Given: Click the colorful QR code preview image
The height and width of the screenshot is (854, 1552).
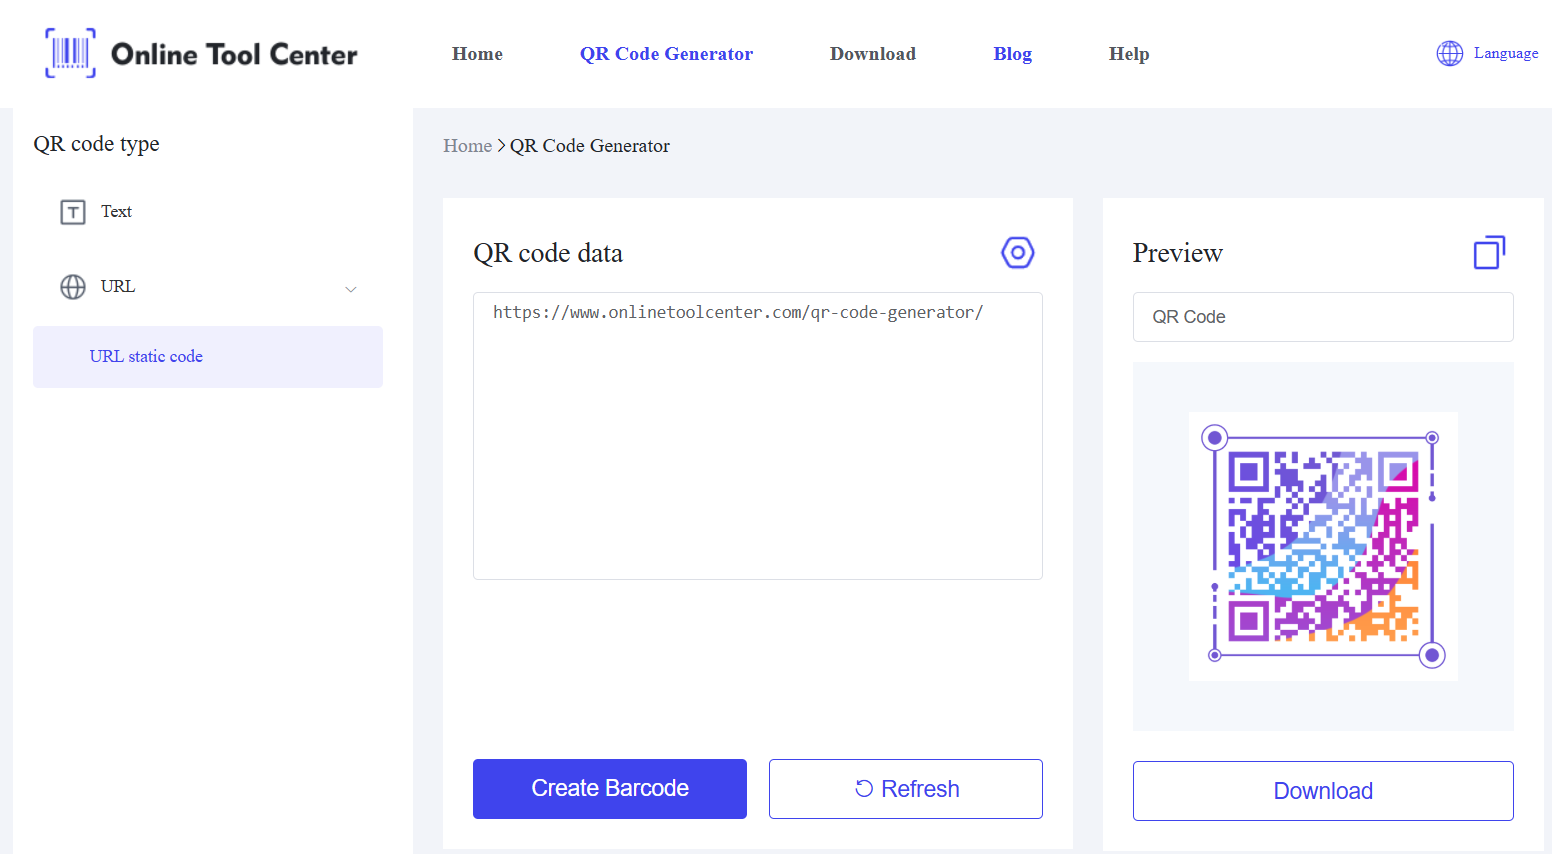Looking at the screenshot, I should click(x=1323, y=546).
